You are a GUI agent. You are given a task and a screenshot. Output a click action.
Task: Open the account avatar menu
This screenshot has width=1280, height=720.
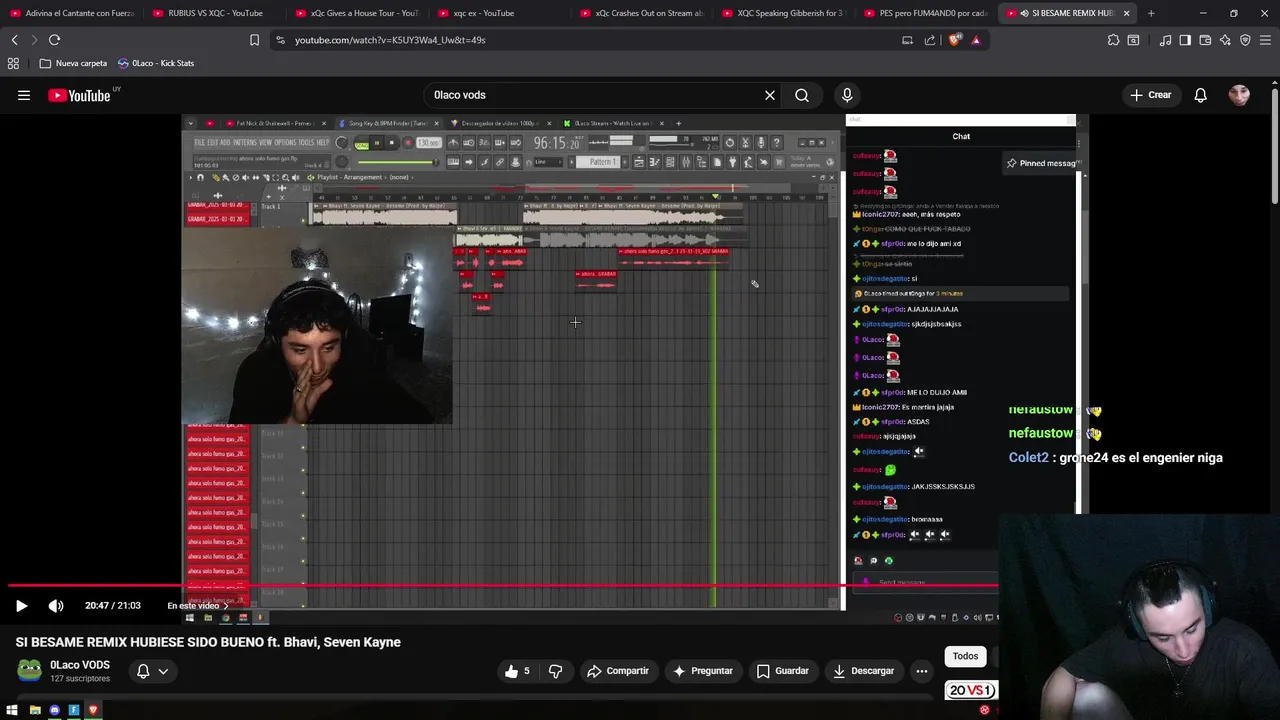click(1239, 95)
